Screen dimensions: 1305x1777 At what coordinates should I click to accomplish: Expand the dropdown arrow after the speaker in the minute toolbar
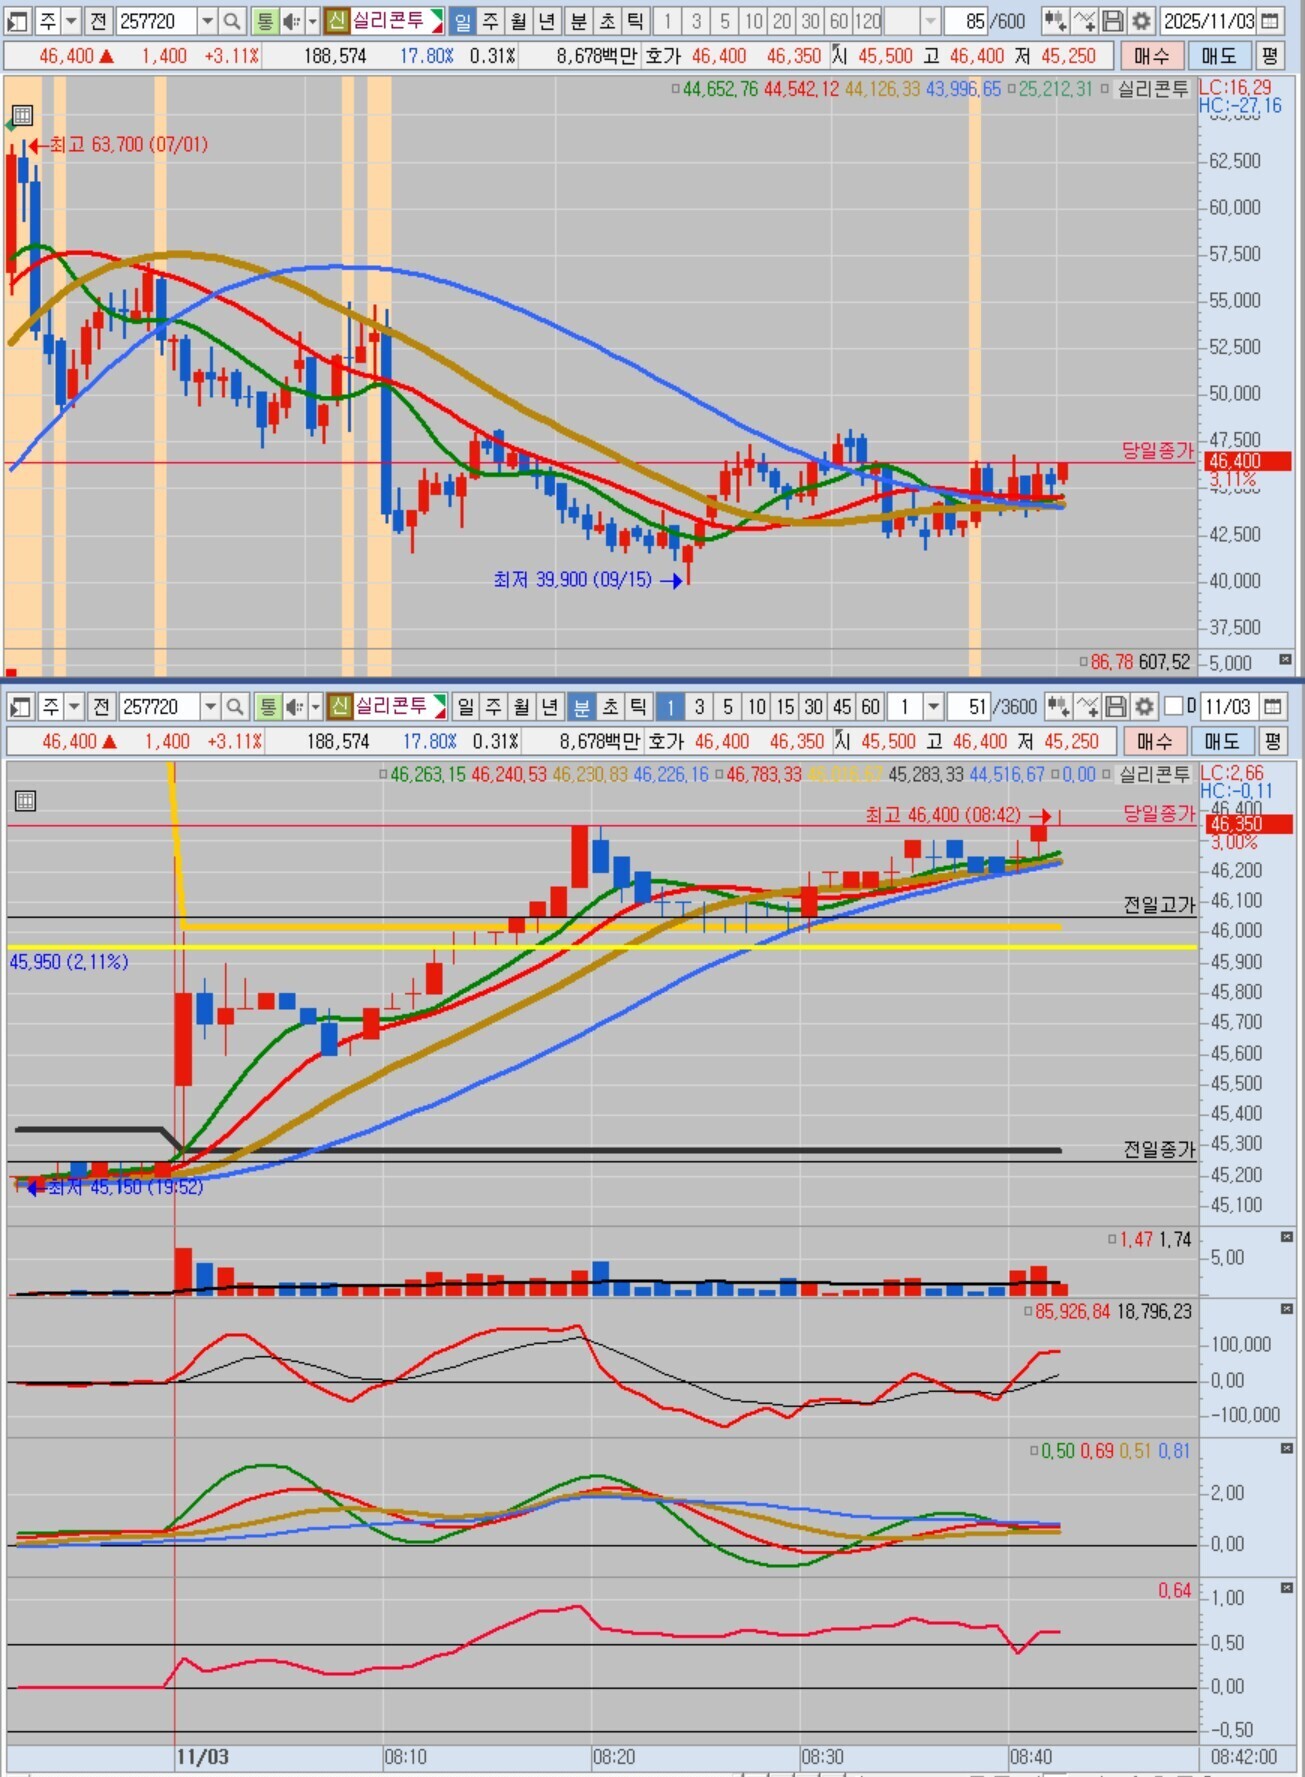[x=316, y=707]
